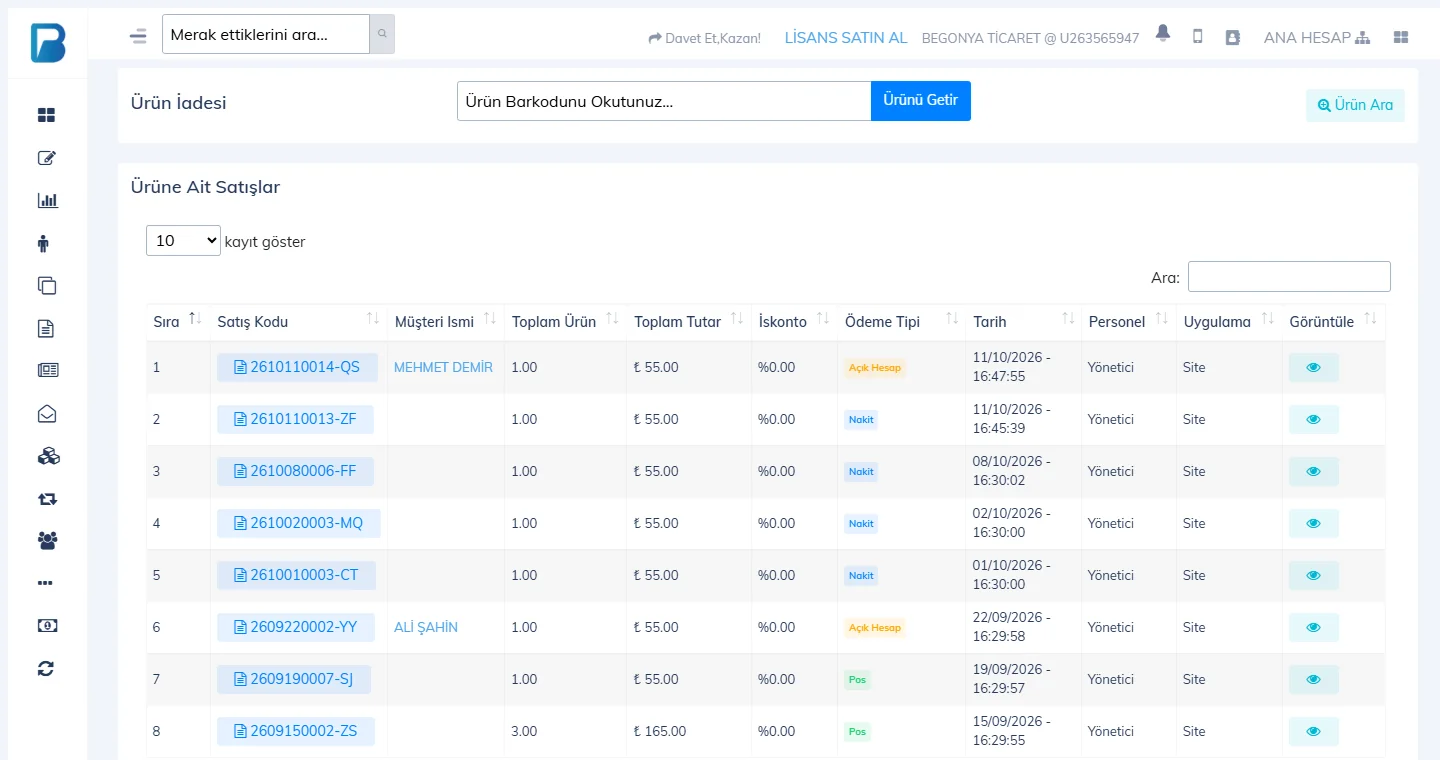Image resolution: width=1440 pixels, height=760 pixels.
Task: View sale 2610020003-MQ with eye button
Action: [x=1313, y=523]
